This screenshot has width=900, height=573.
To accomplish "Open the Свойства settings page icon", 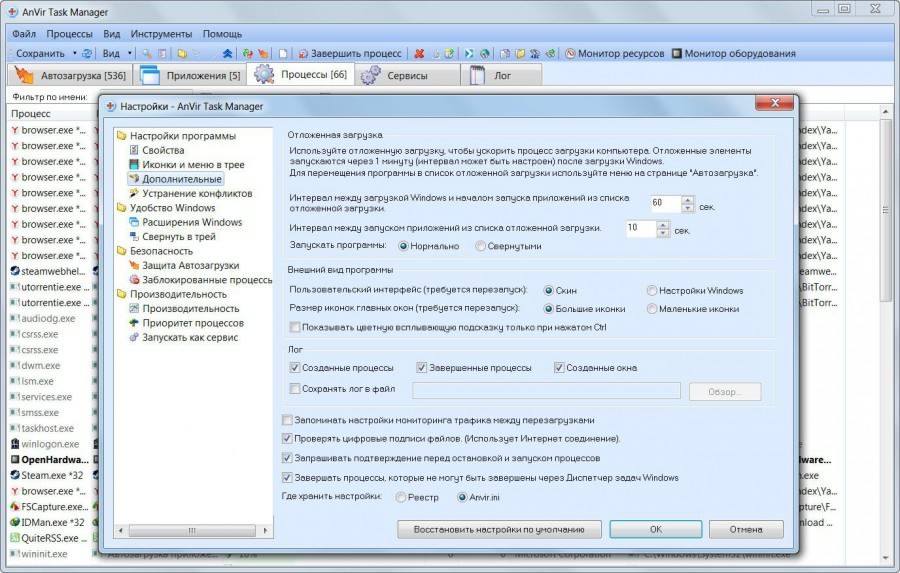I will pyautogui.click(x=134, y=150).
